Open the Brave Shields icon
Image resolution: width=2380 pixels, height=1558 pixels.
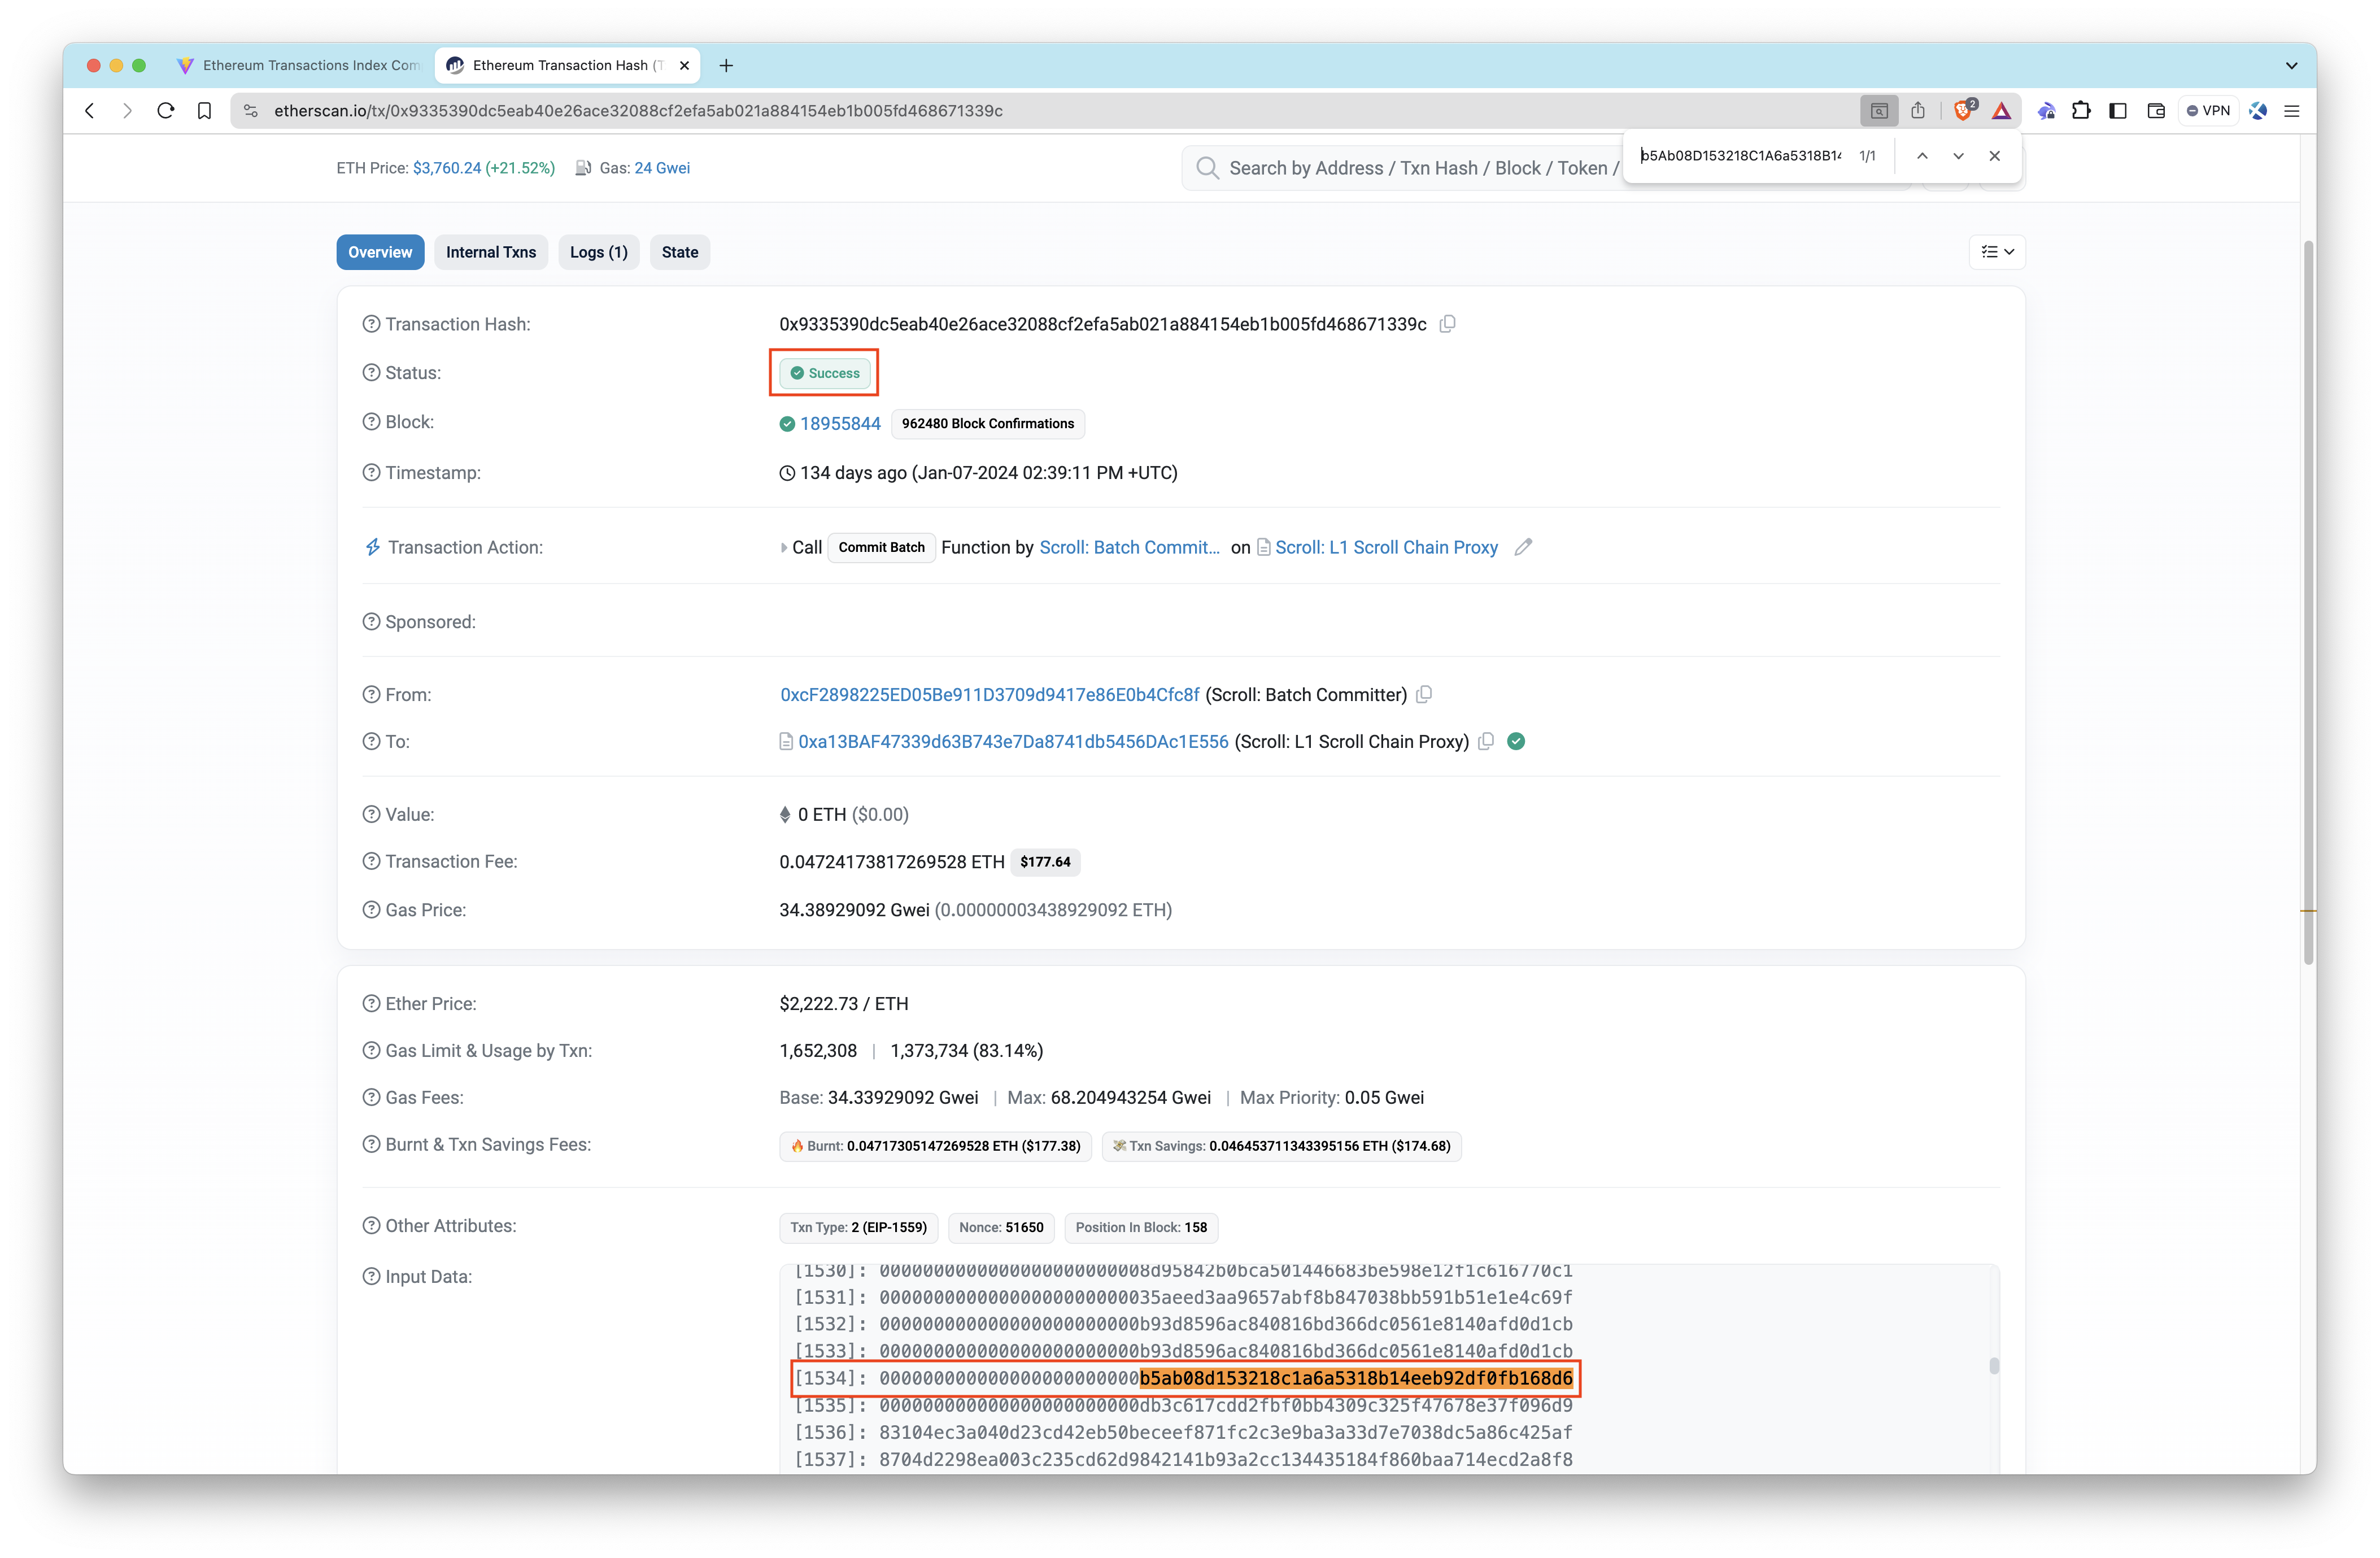(x=1964, y=110)
